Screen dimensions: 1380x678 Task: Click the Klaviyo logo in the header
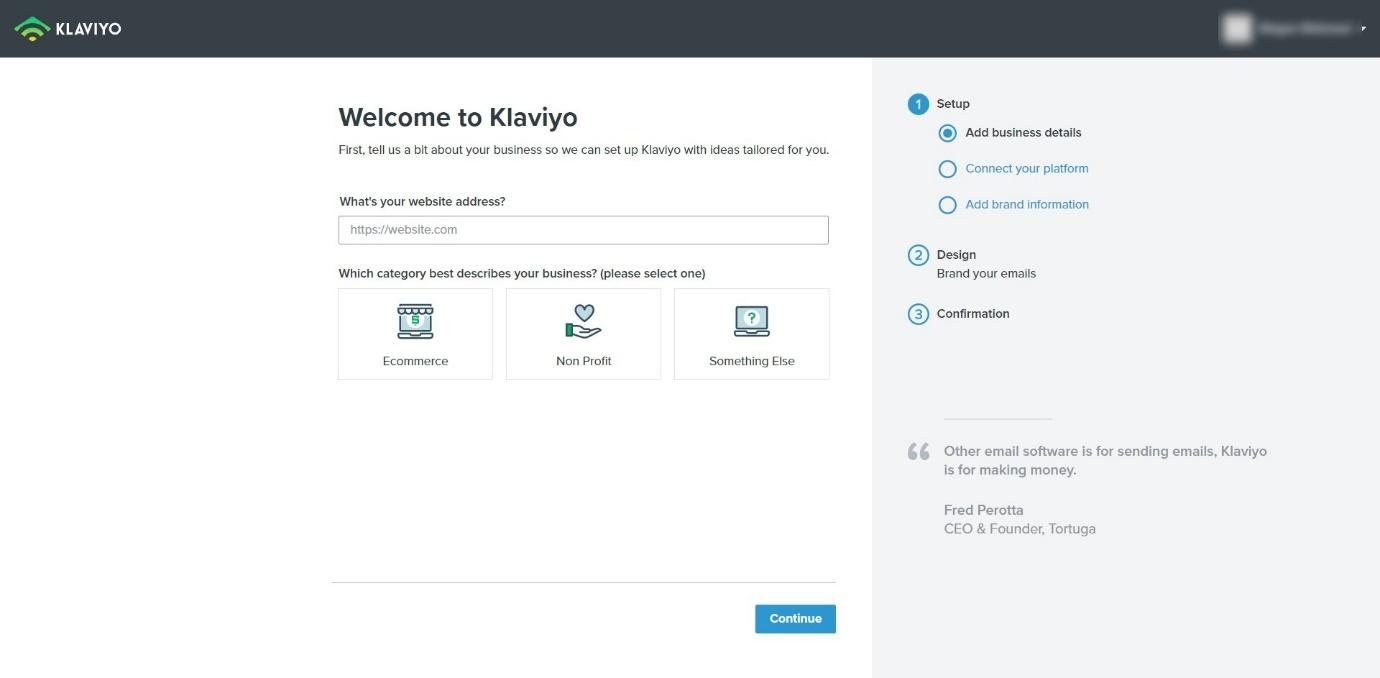[68, 29]
